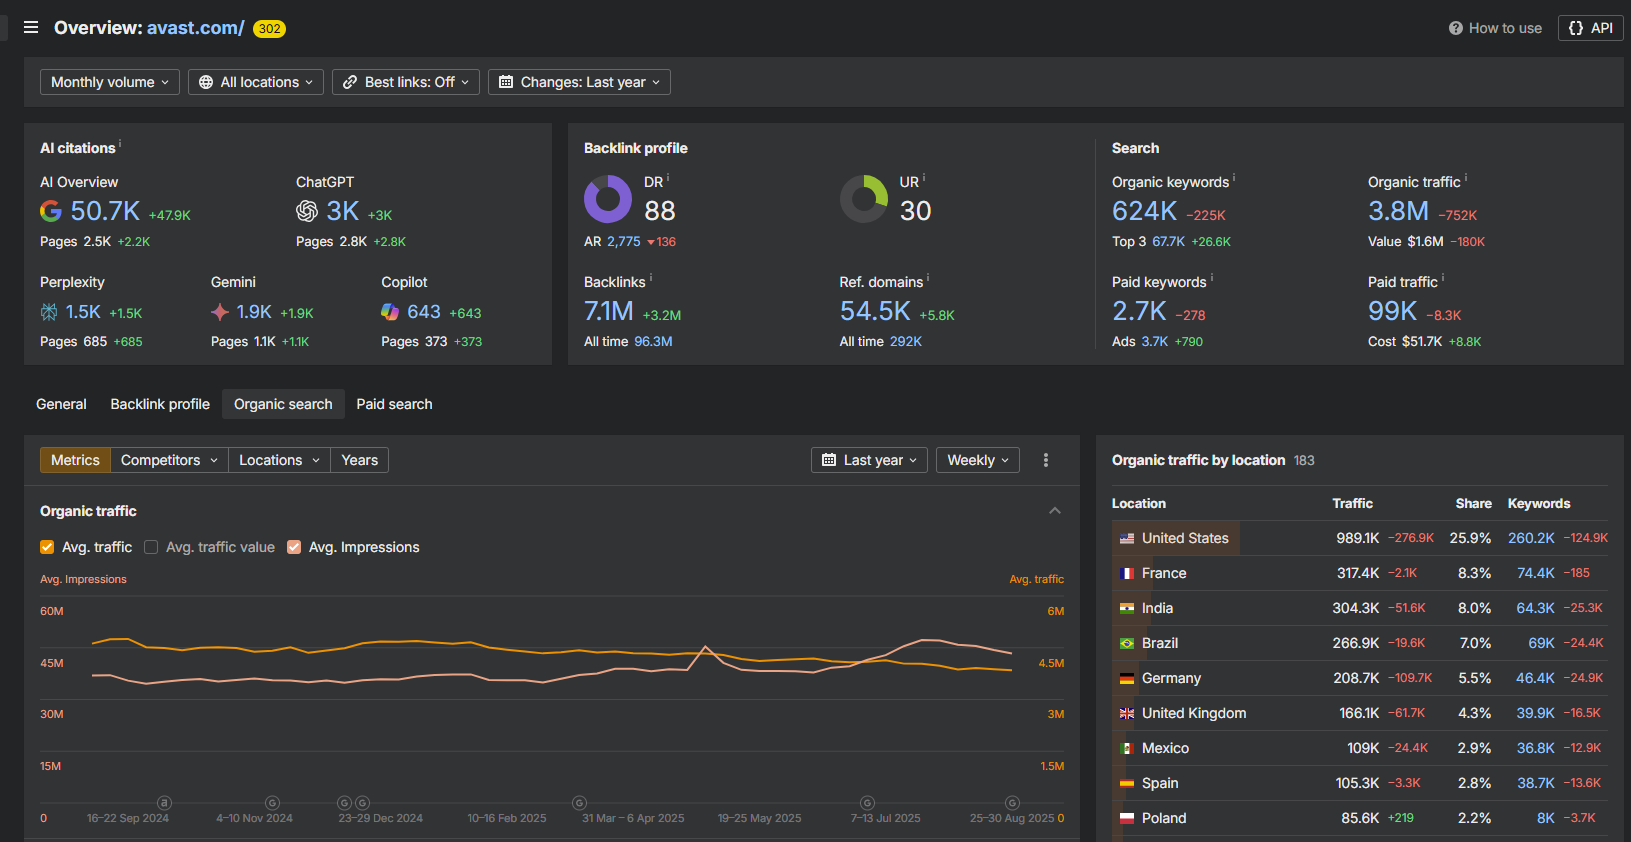The image size is (1631, 842).
Task: Open the avast.com/ link in title
Action: (195, 28)
